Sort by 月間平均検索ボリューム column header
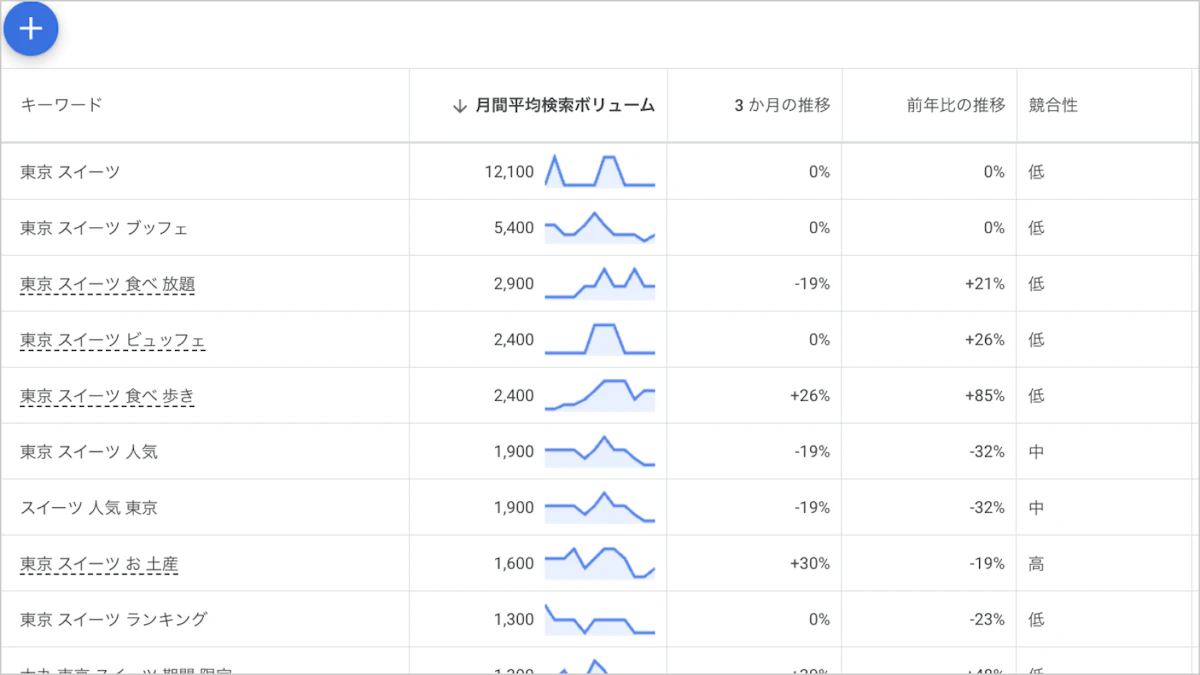The width and height of the screenshot is (1200, 675). (565, 105)
